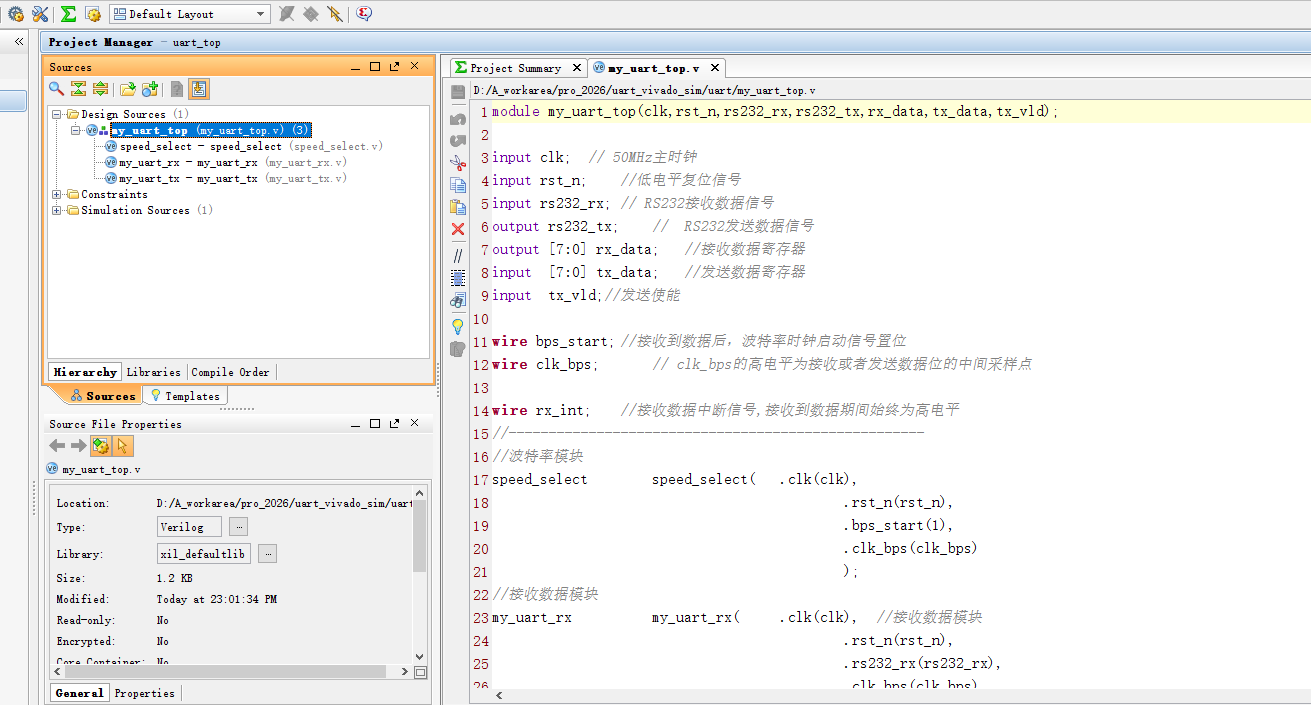Click the Type Verilog field

pos(189,527)
